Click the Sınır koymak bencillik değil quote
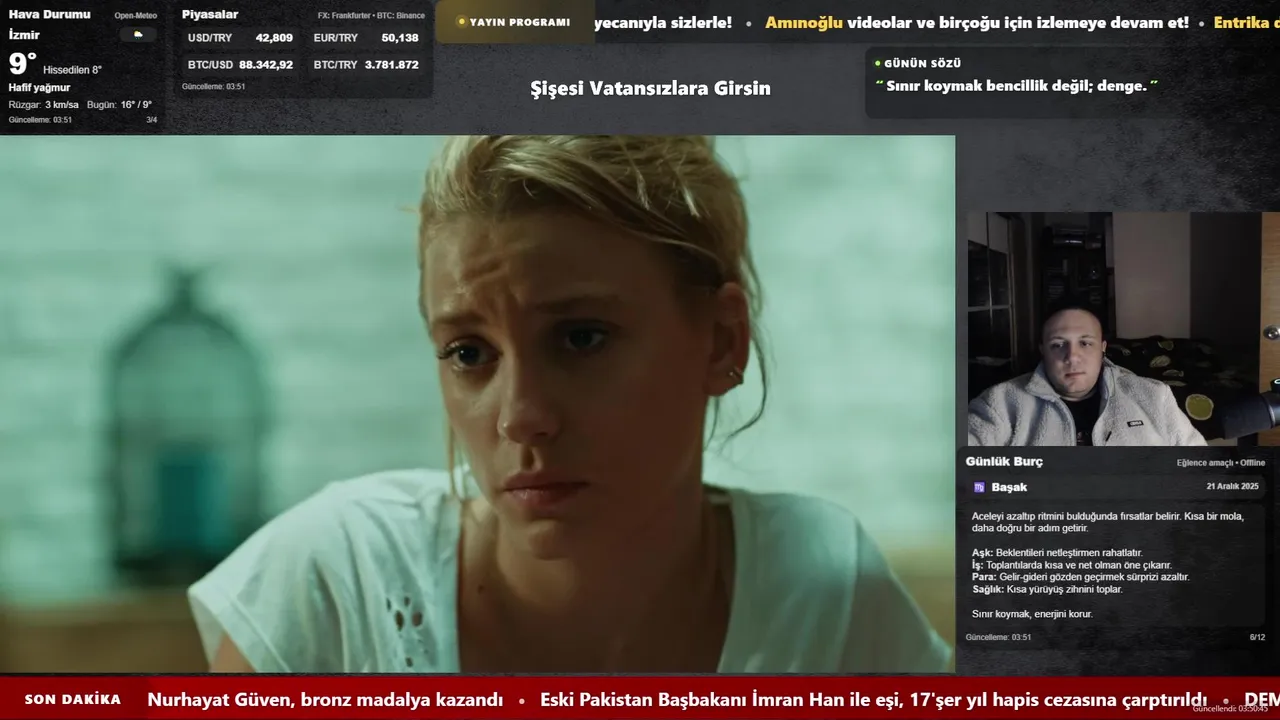 pyautogui.click(x=1016, y=86)
